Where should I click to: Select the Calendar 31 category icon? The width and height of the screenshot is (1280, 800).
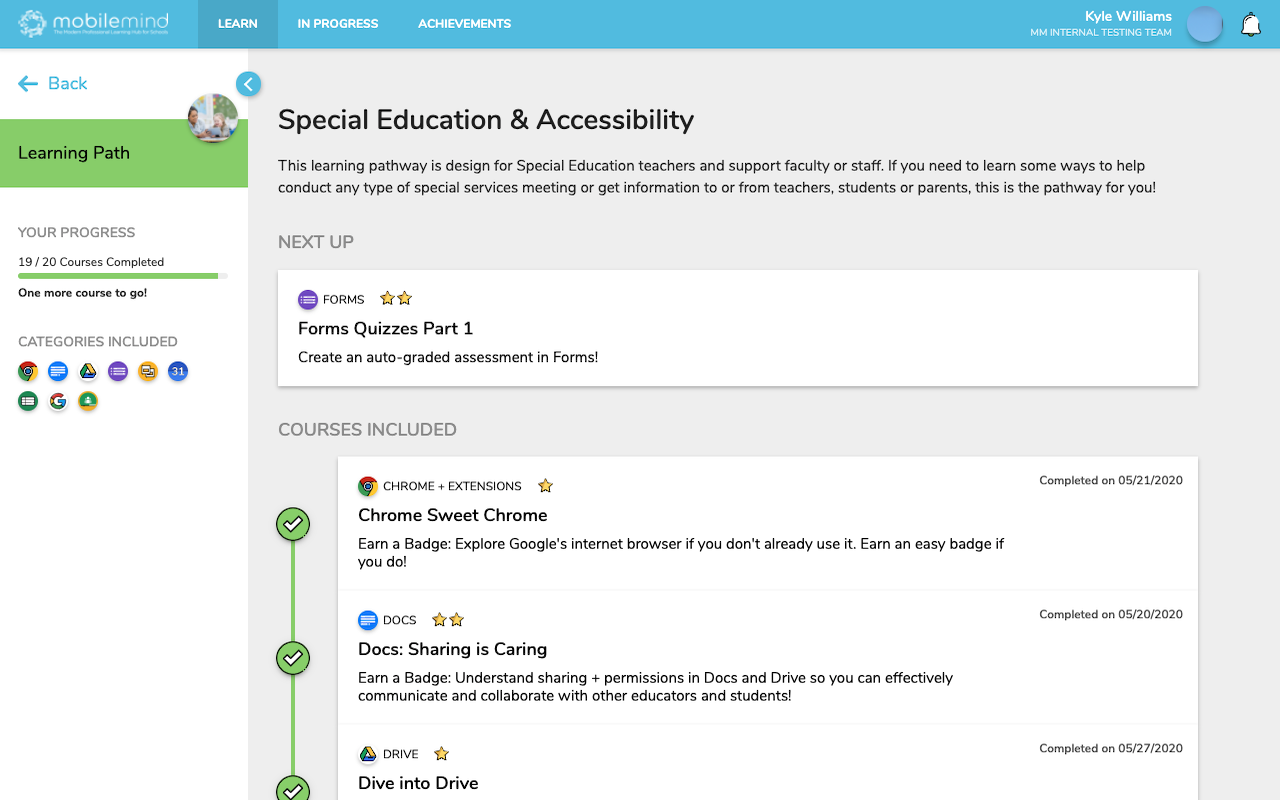point(178,372)
